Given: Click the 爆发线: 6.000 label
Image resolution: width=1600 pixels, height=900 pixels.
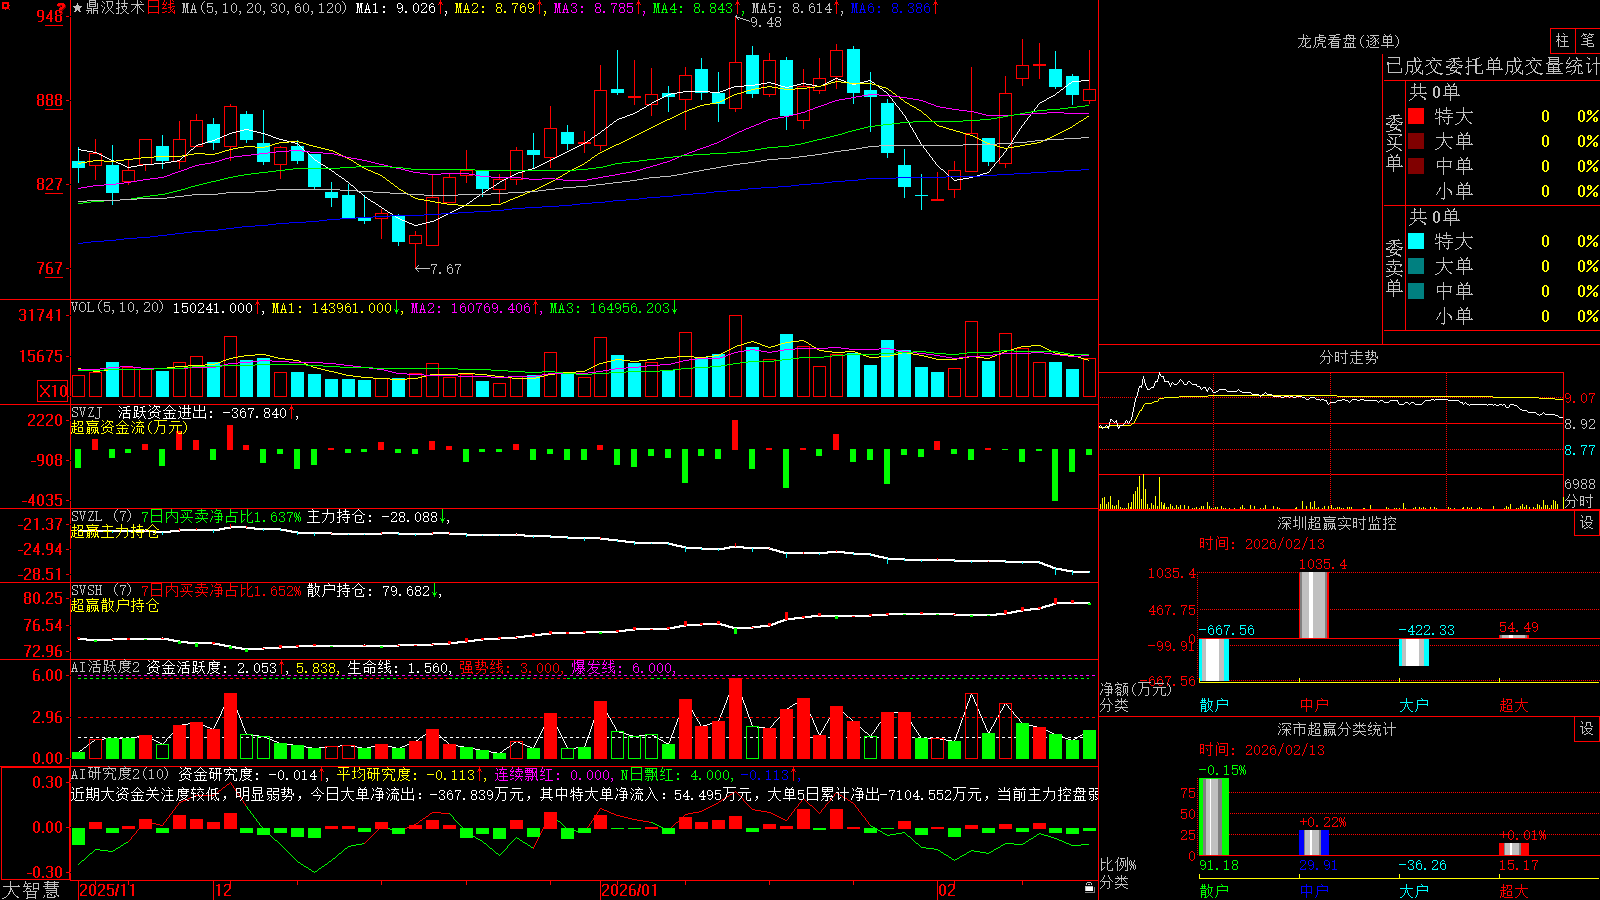Looking at the screenshot, I should (x=622, y=667).
